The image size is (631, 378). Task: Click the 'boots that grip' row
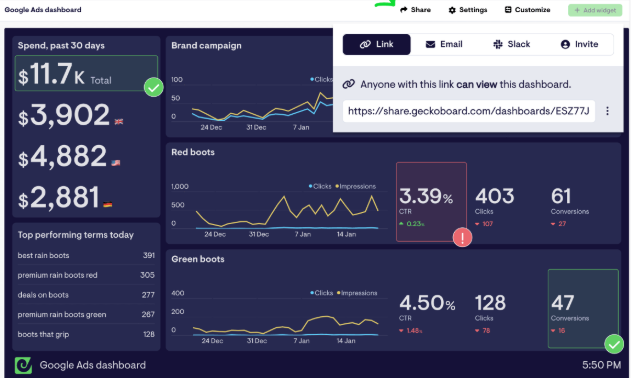(x=86, y=334)
